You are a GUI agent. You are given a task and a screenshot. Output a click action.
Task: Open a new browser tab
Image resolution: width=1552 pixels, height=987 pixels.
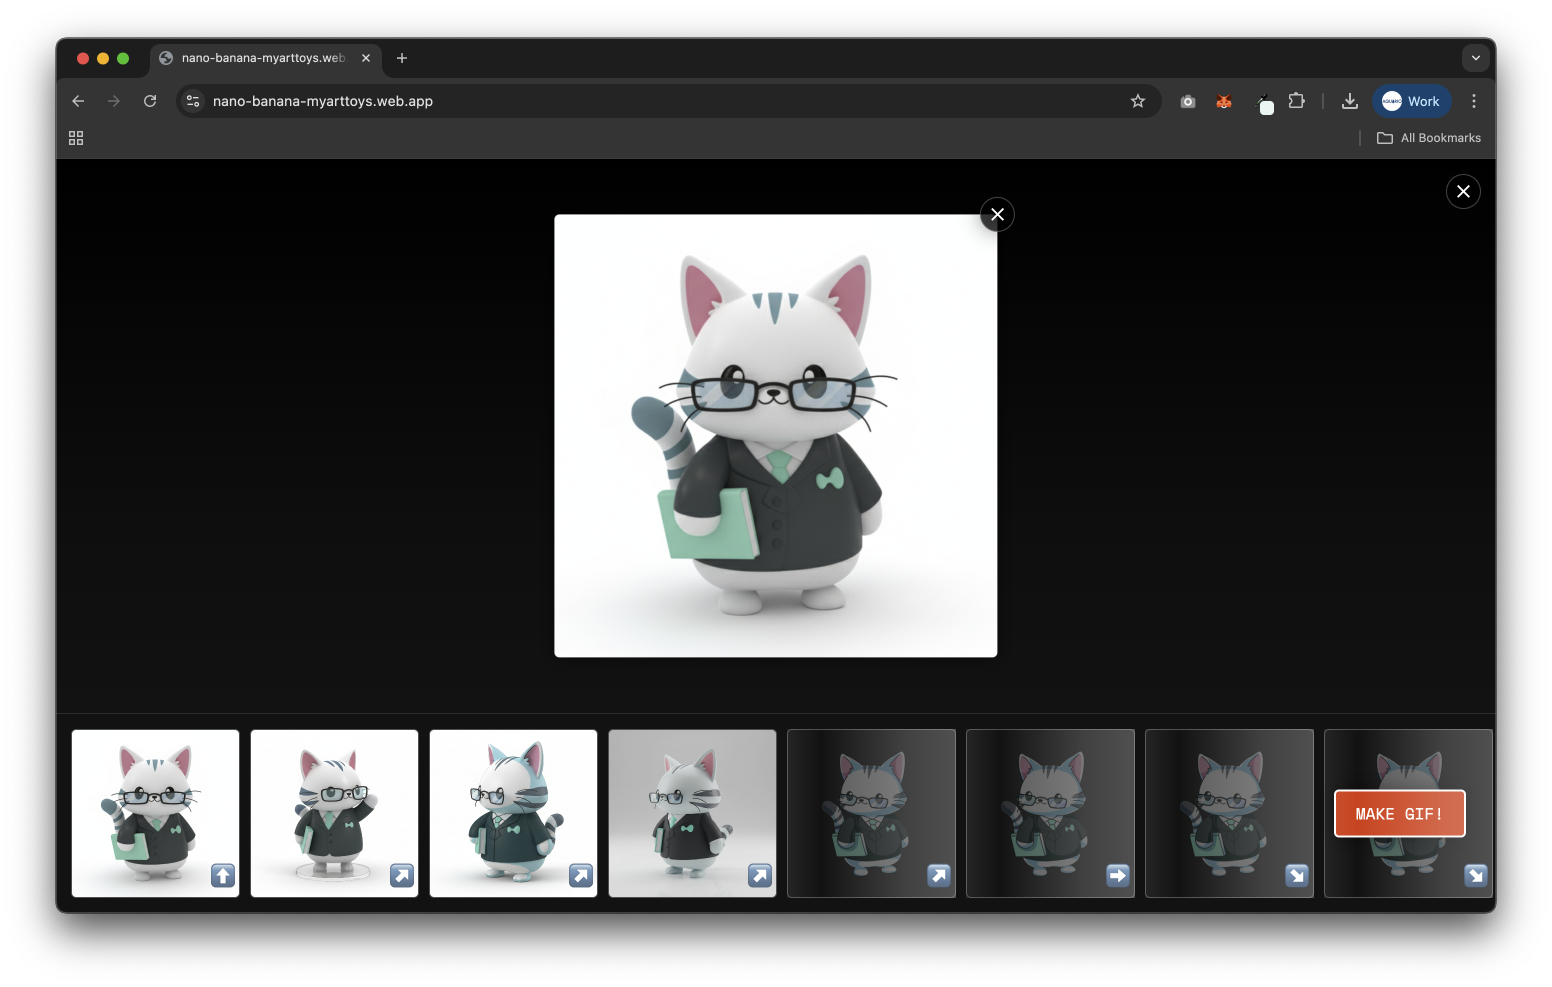pos(402,58)
